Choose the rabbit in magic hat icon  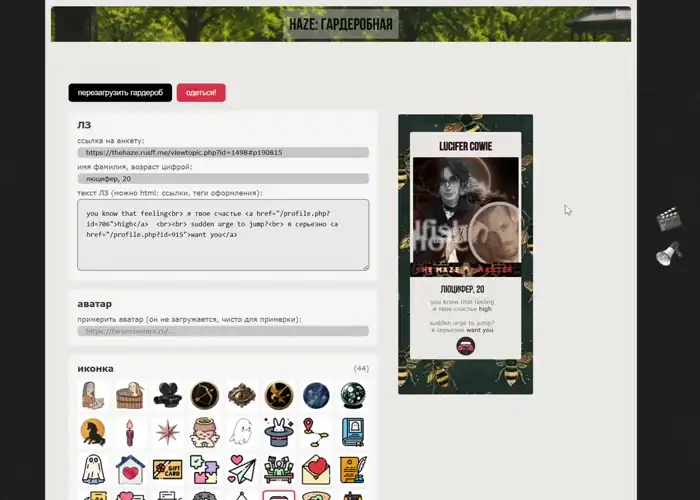pos(279,432)
